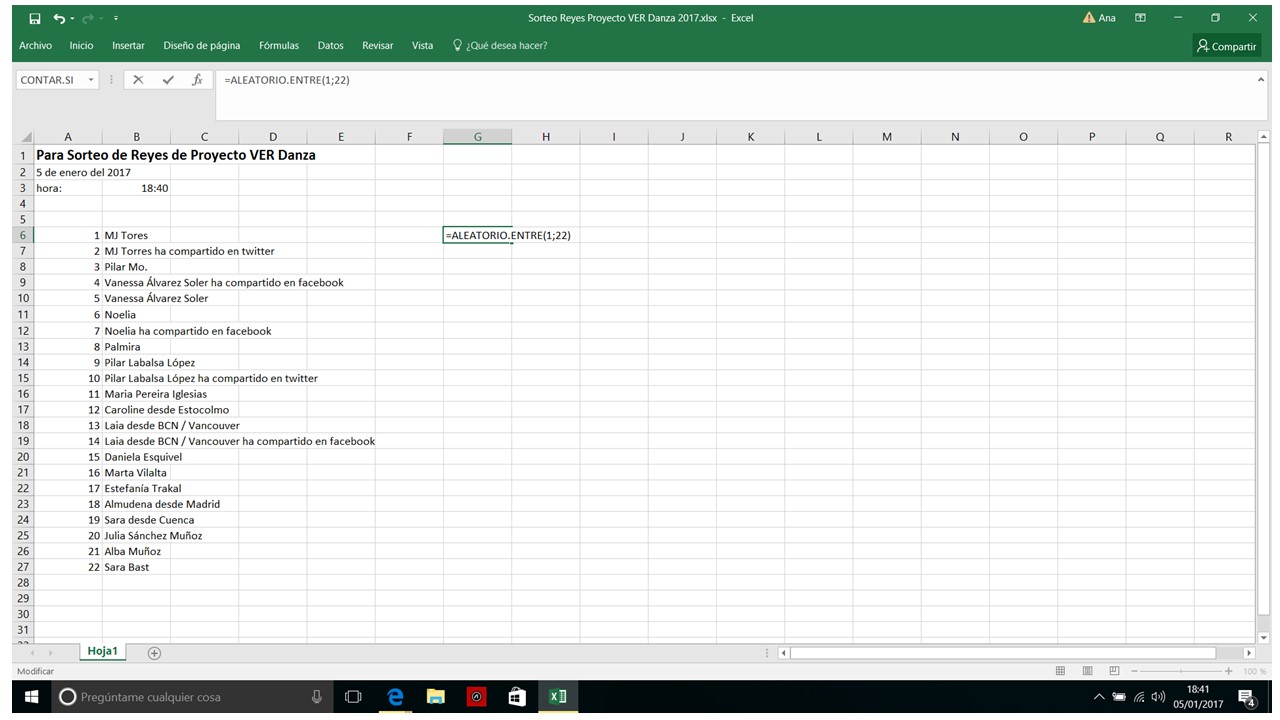Viewport: 1280px width, 720px height.
Task: Select the Hoja1 sheet tab
Action: [102, 651]
